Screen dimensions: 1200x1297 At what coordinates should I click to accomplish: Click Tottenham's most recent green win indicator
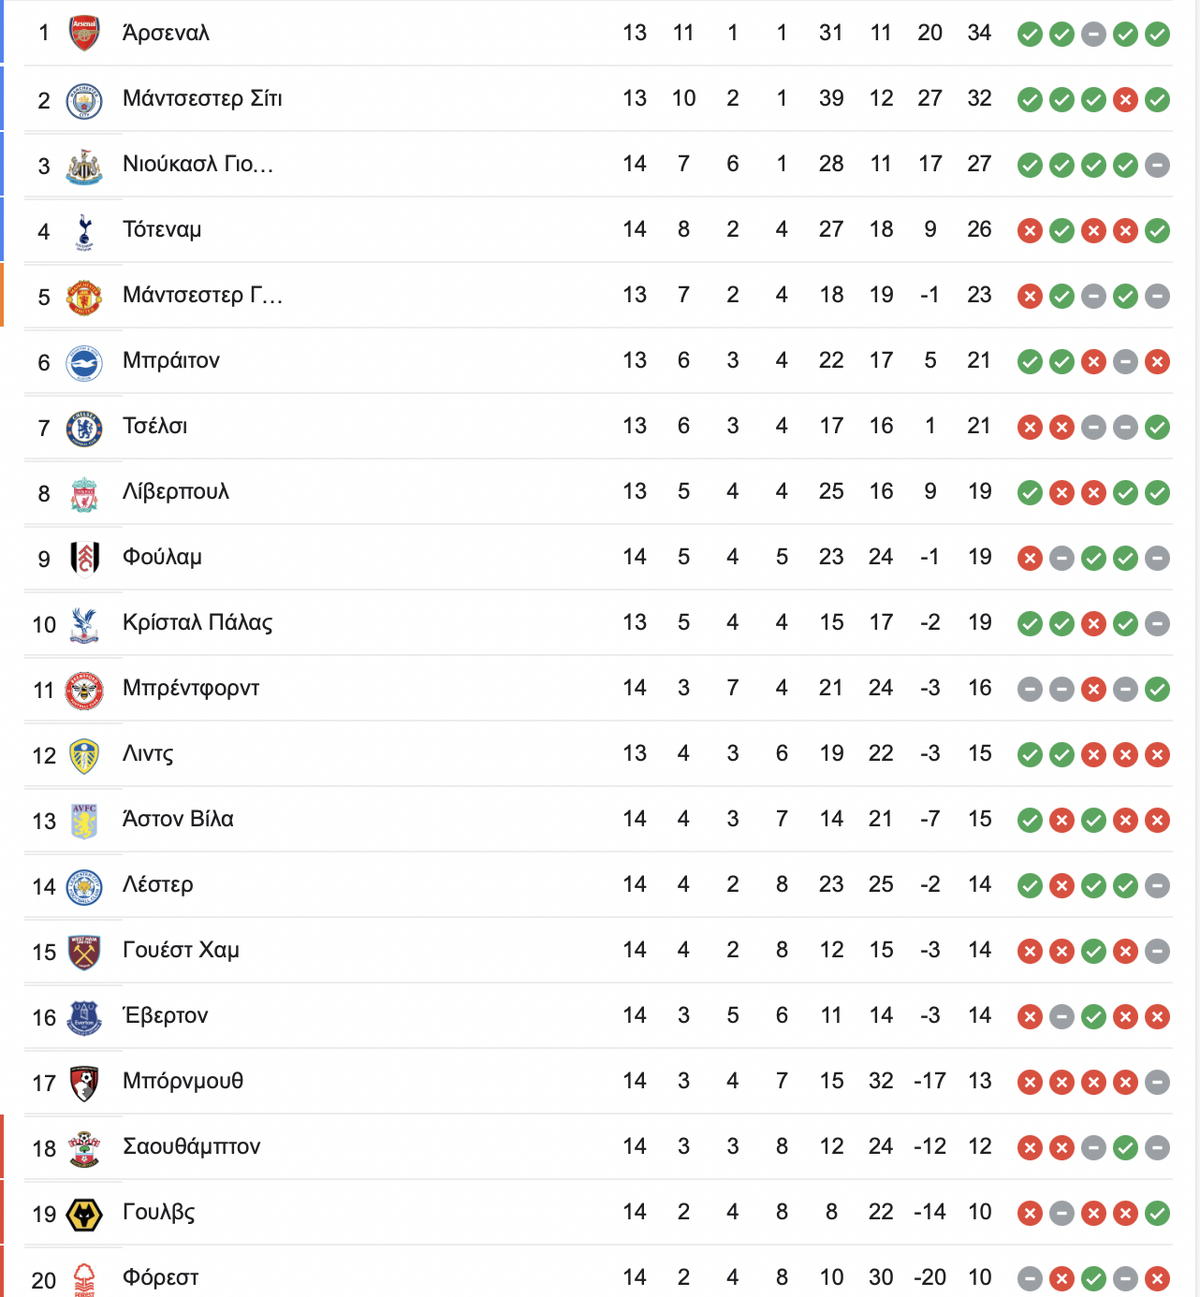1158,231
